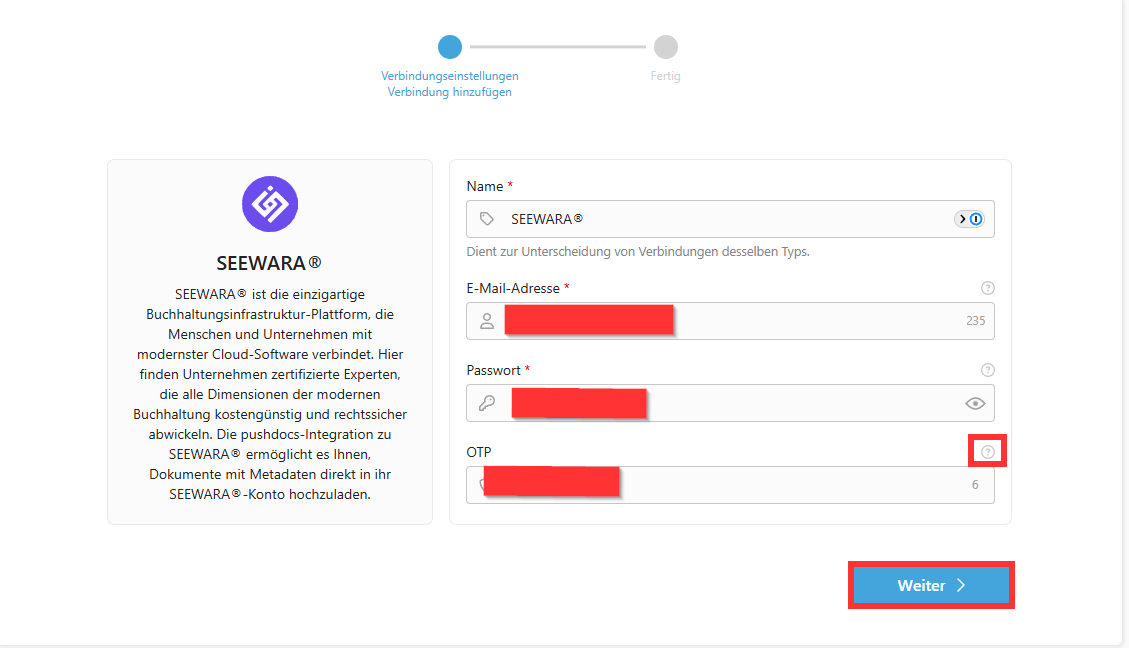This screenshot has height=648, width=1129.
Task: Select the Verbindungseinstellungen step circle
Action: (x=450, y=47)
